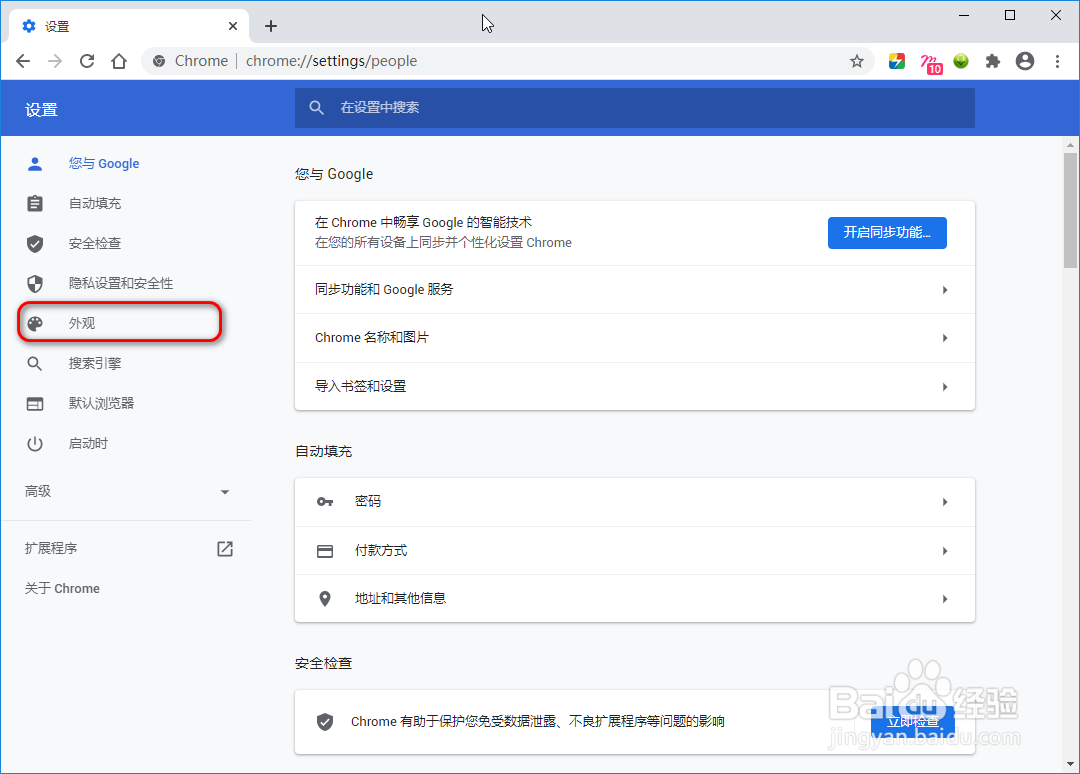Click the shield check icon beside 安全检查
This screenshot has height=774, width=1080.
pyautogui.click(x=35, y=244)
